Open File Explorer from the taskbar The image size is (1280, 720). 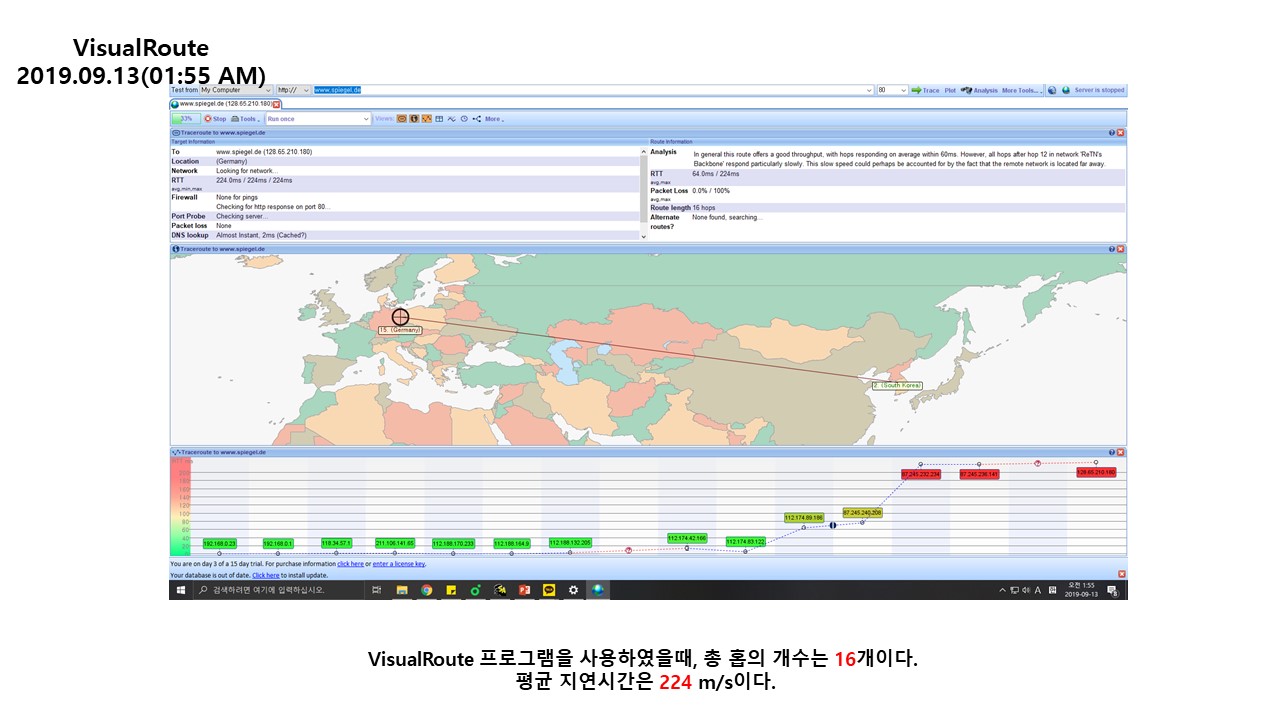coord(402,590)
